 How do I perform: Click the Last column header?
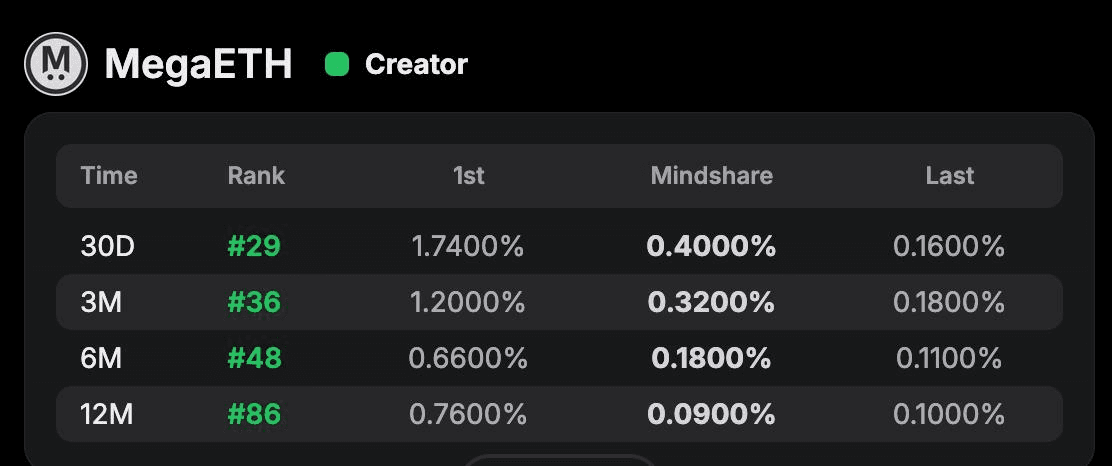coord(949,176)
